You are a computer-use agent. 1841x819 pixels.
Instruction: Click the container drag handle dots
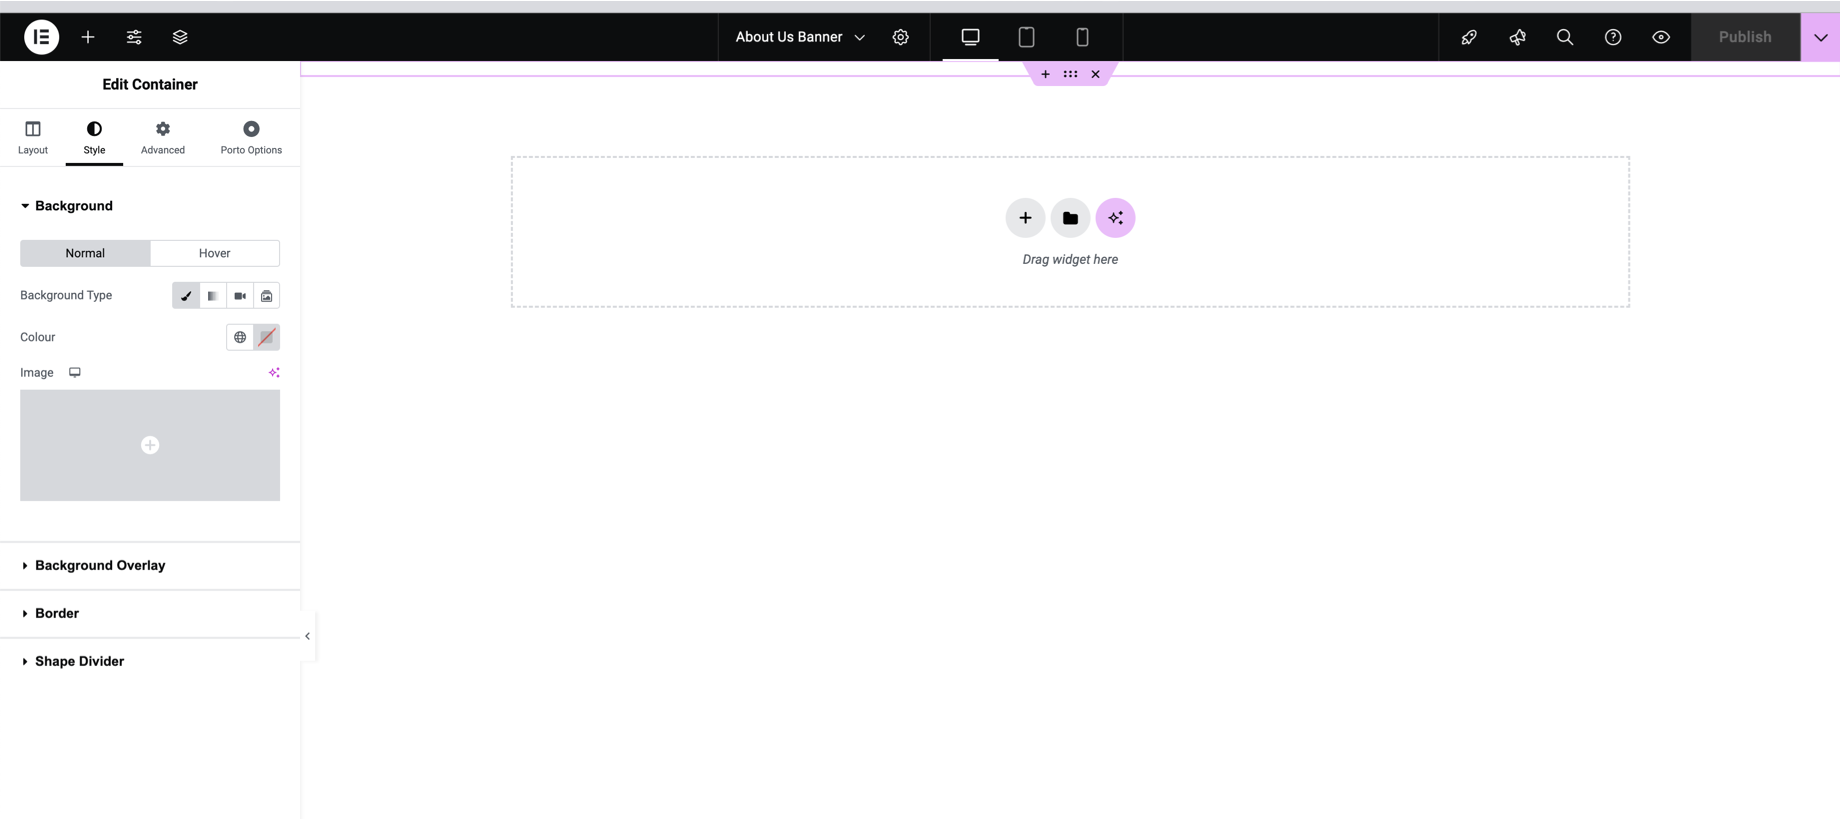point(1071,74)
